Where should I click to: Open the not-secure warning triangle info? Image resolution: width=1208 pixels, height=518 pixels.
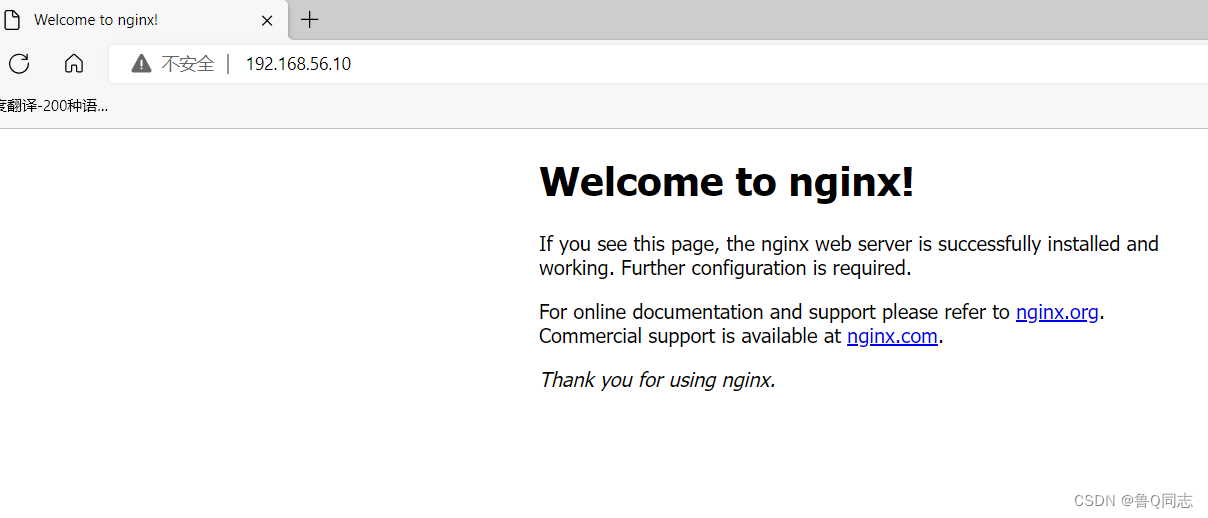pos(141,64)
